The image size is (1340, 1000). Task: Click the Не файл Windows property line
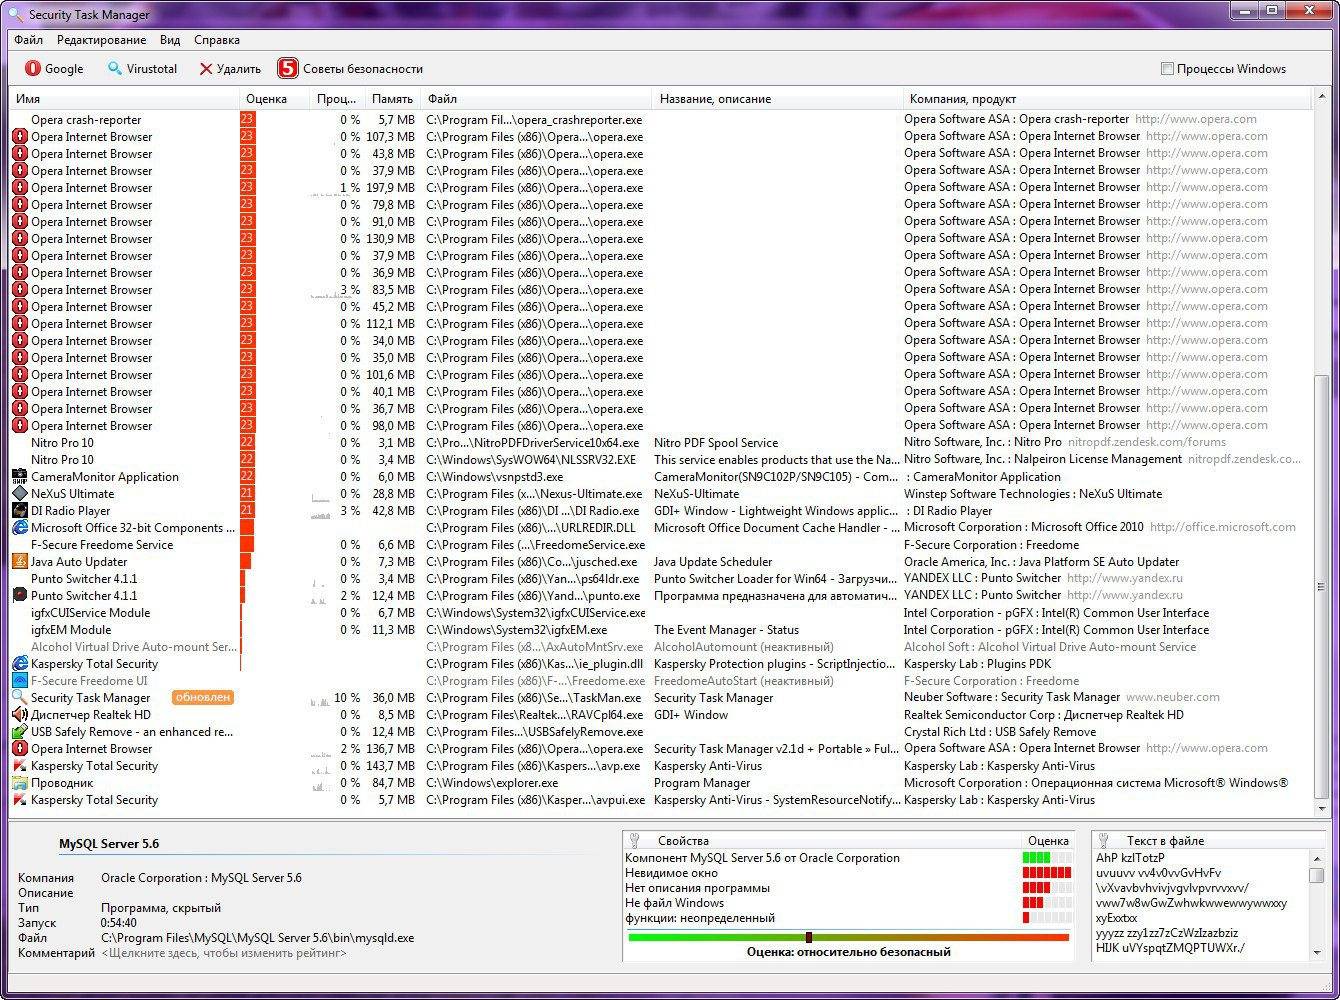846,903
